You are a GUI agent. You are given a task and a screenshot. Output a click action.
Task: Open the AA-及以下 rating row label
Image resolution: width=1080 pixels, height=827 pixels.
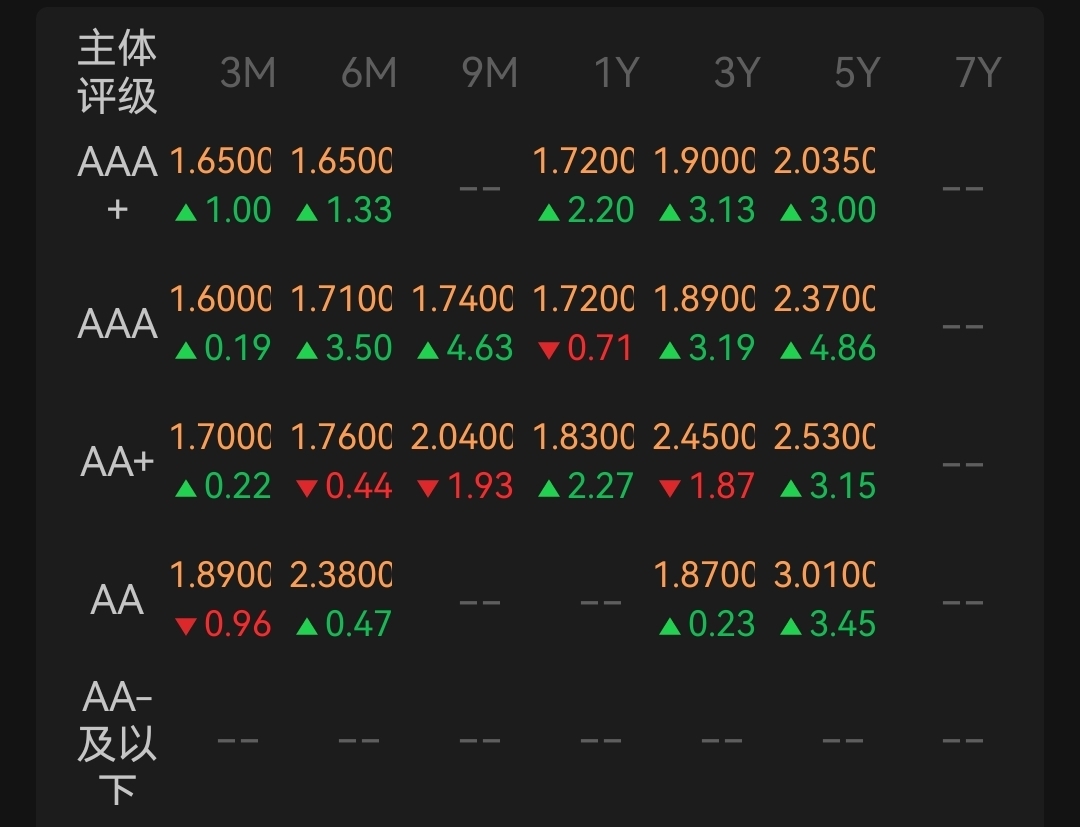coord(118,741)
